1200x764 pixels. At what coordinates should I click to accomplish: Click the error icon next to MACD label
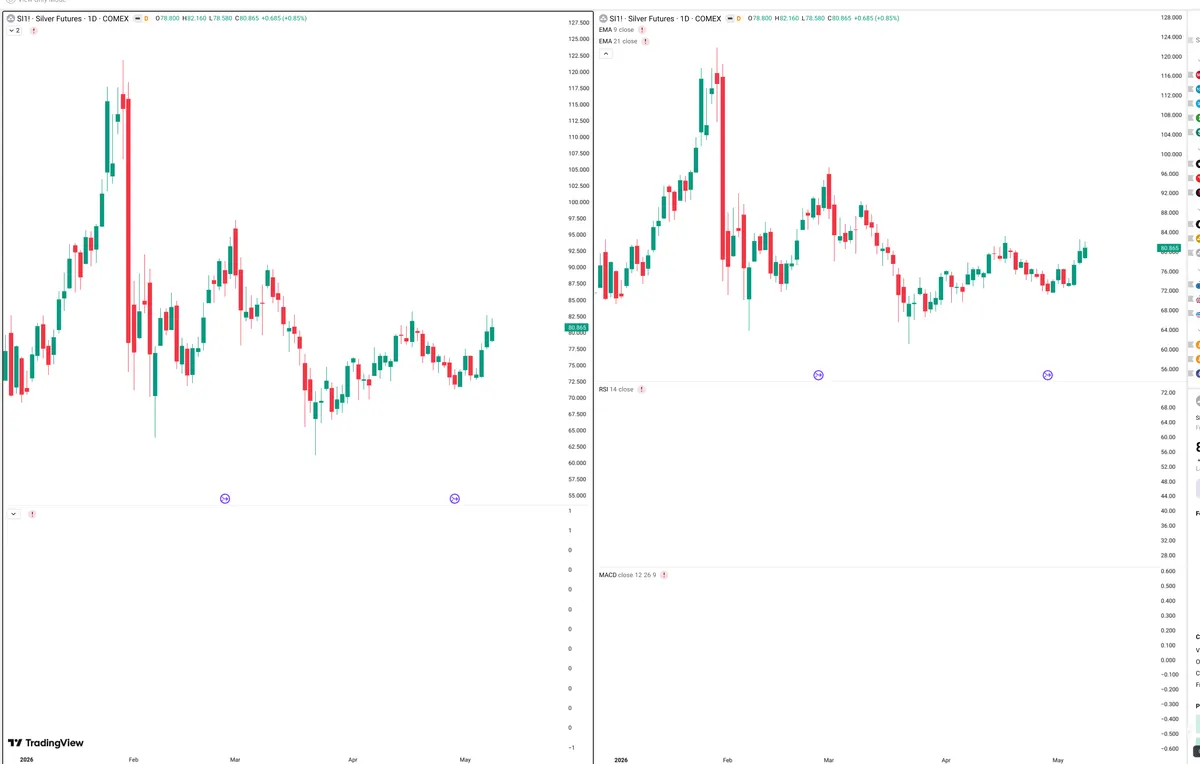pyautogui.click(x=664, y=575)
